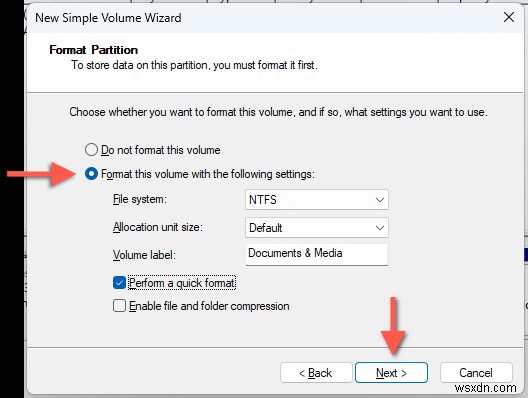Open the File system NTFS dropdown

[x=317, y=200]
